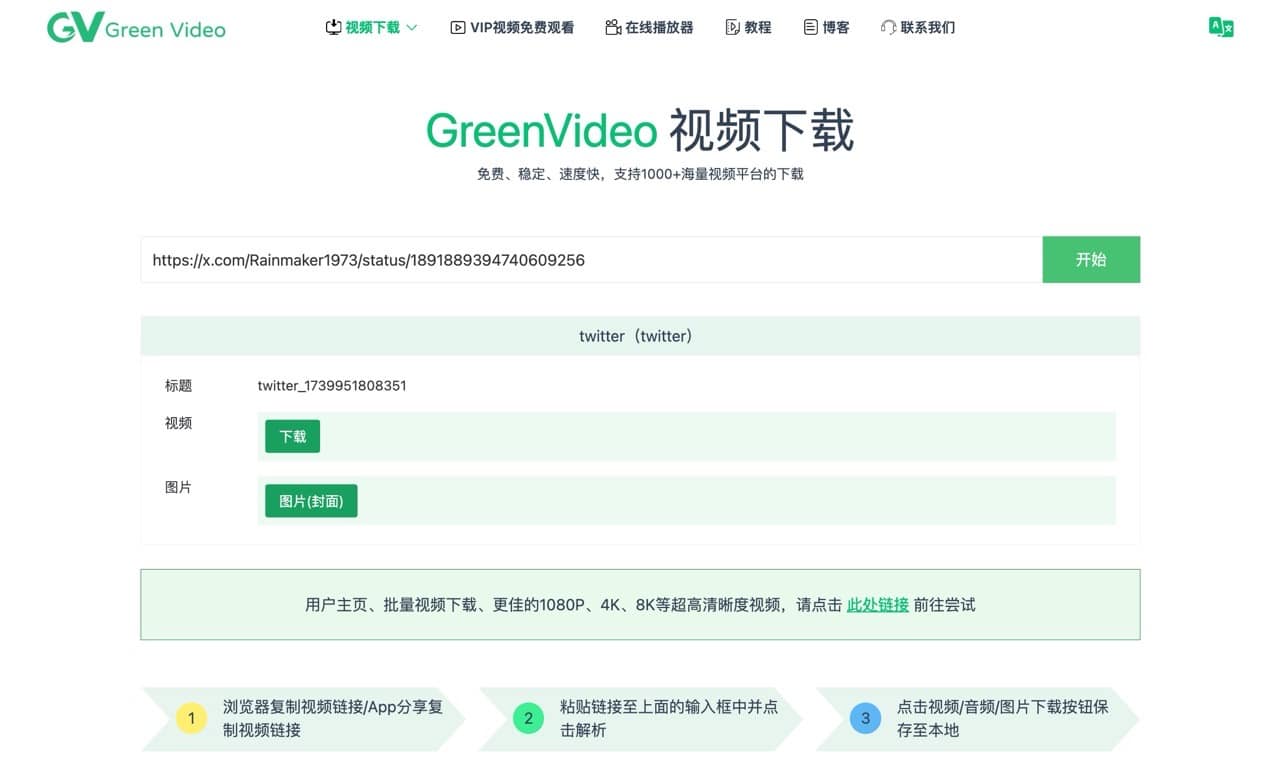
Task: Download cover via 图片(封面) button
Action: [311, 501]
